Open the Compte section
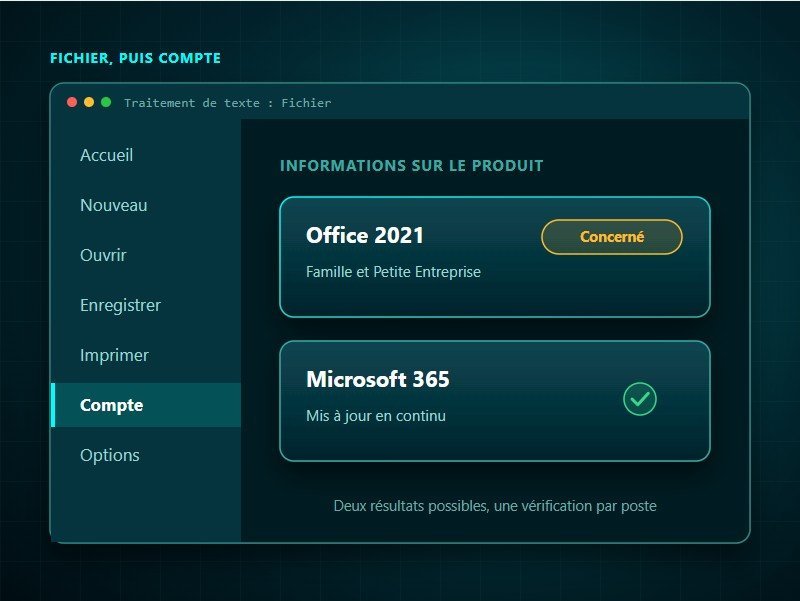This screenshot has height=601, width=800. pos(146,405)
